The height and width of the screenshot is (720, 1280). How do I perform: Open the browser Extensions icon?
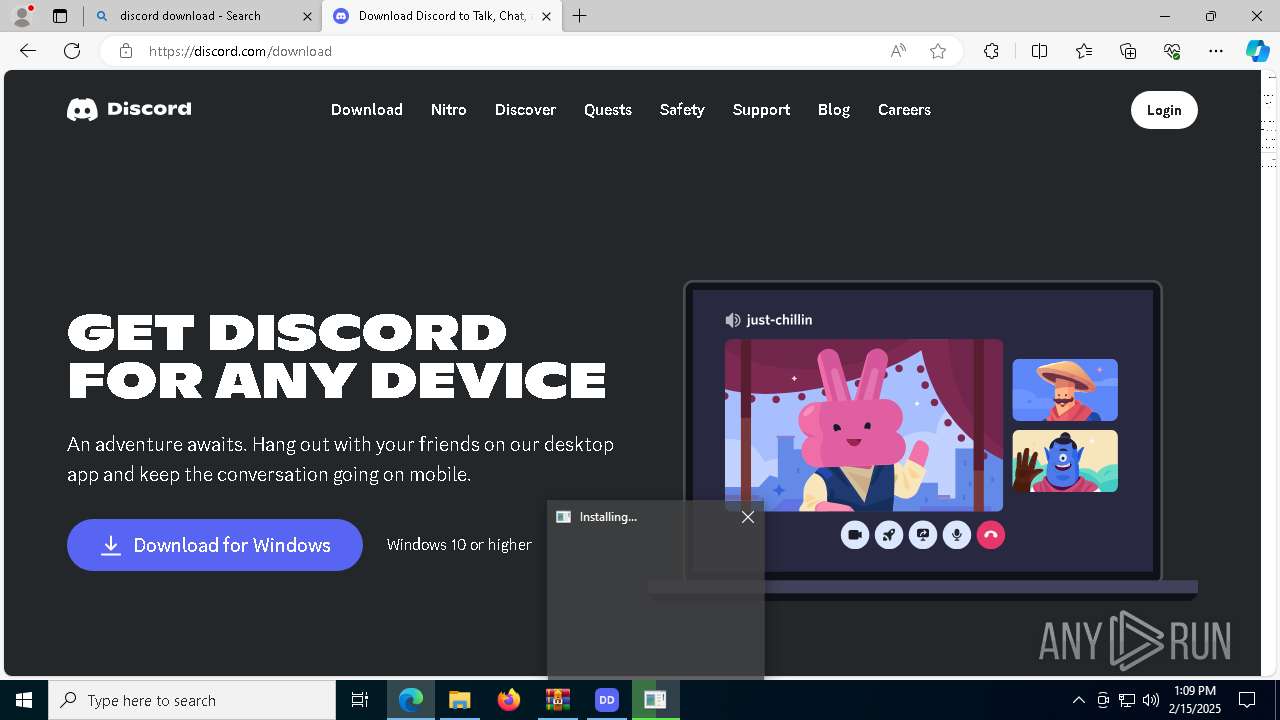[x=991, y=51]
